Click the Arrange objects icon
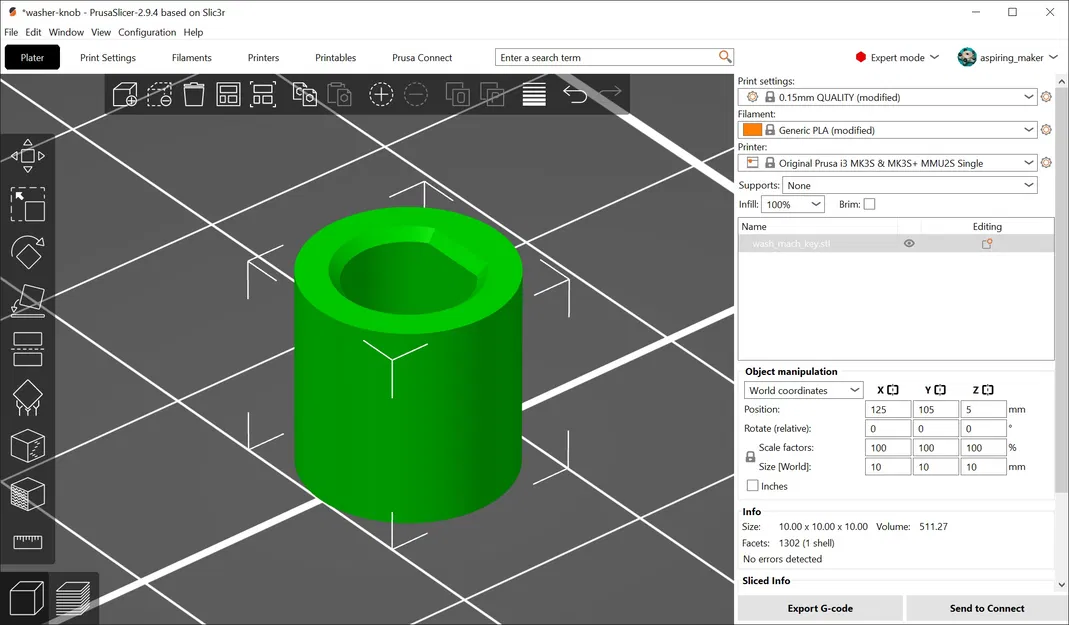Image resolution: width=1069 pixels, height=625 pixels. pos(228,95)
